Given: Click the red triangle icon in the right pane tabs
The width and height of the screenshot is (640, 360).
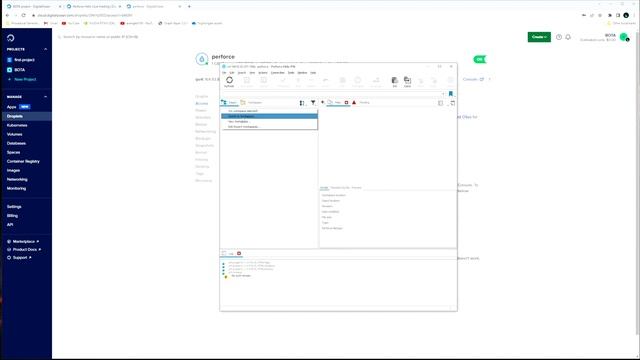Looking at the screenshot, I should tap(354, 102).
